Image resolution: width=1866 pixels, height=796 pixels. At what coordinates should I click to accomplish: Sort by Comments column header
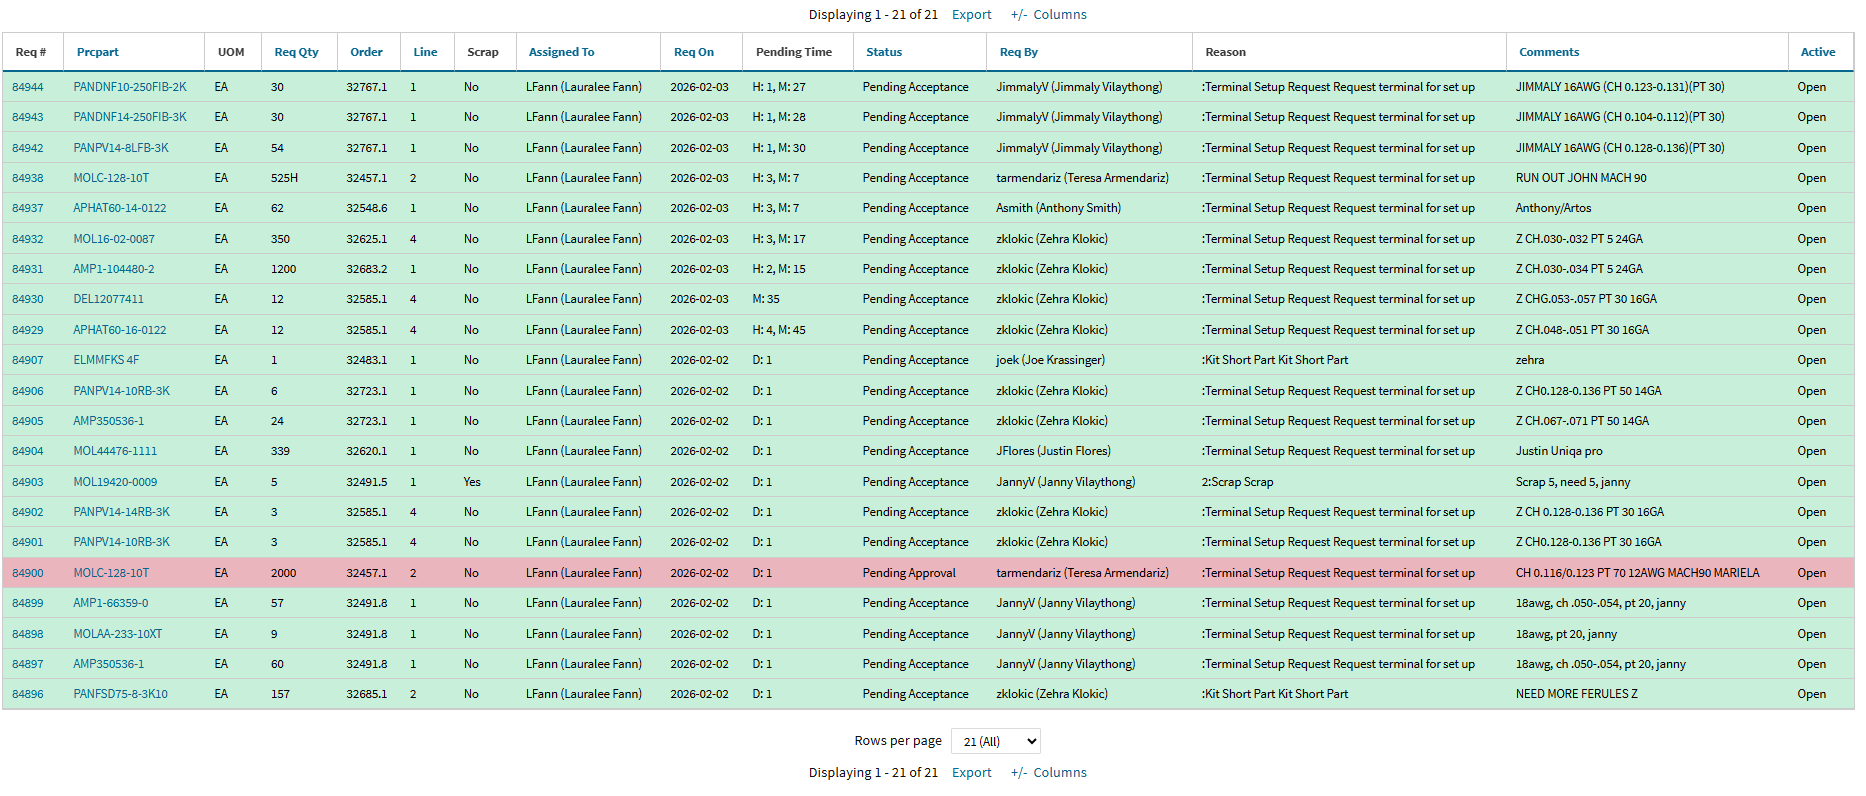(x=1548, y=52)
